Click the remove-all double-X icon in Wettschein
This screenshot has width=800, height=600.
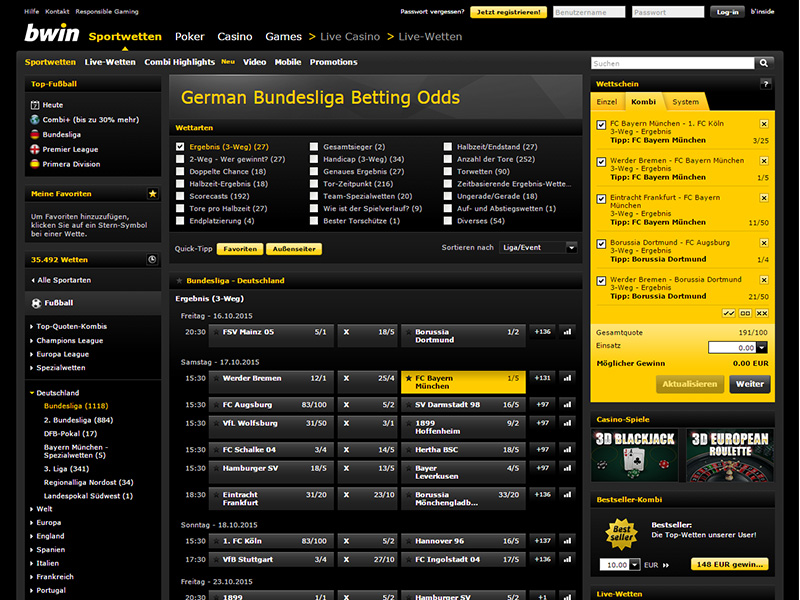pyautogui.click(x=762, y=313)
